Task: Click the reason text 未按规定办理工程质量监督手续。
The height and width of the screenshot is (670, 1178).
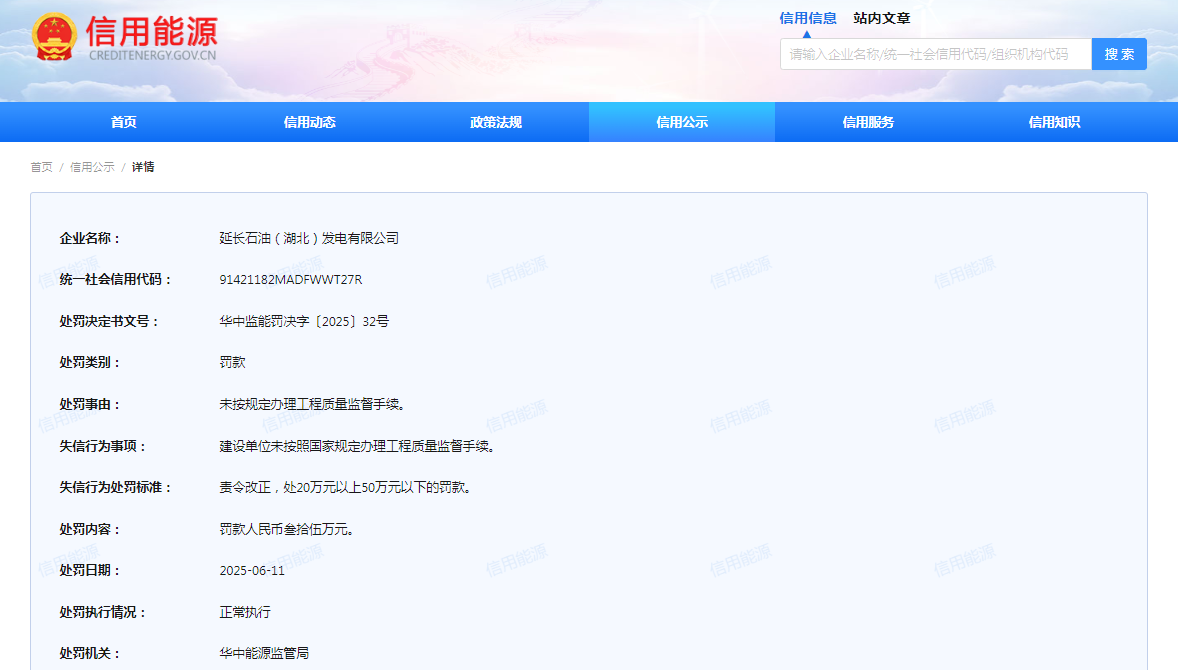Action: pyautogui.click(x=315, y=404)
